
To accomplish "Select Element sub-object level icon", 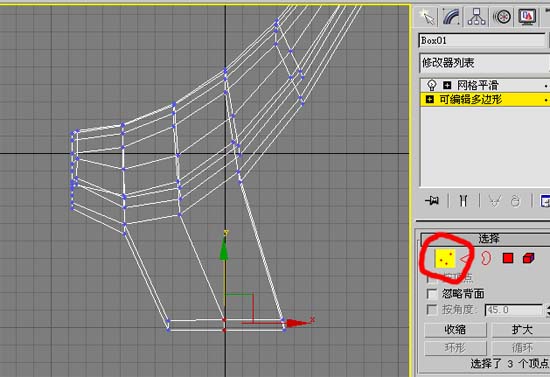I will 528,258.
